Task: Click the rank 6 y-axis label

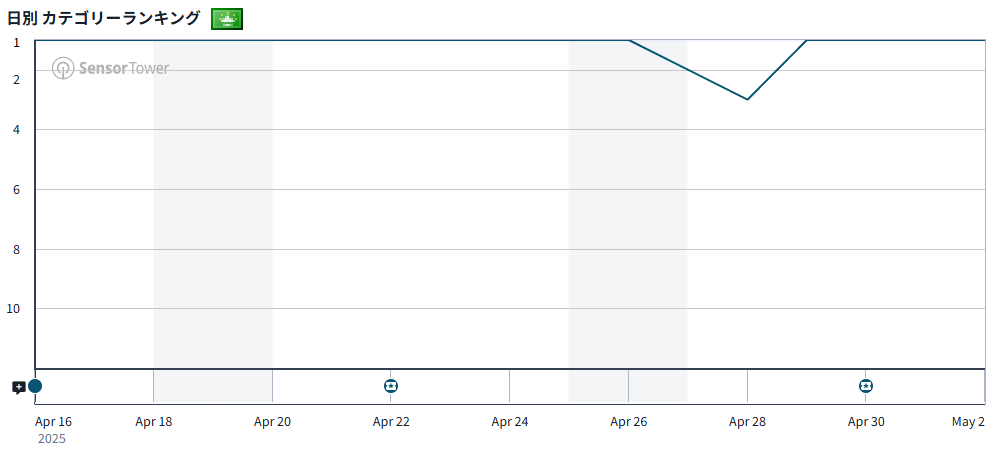Action: [17, 190]
